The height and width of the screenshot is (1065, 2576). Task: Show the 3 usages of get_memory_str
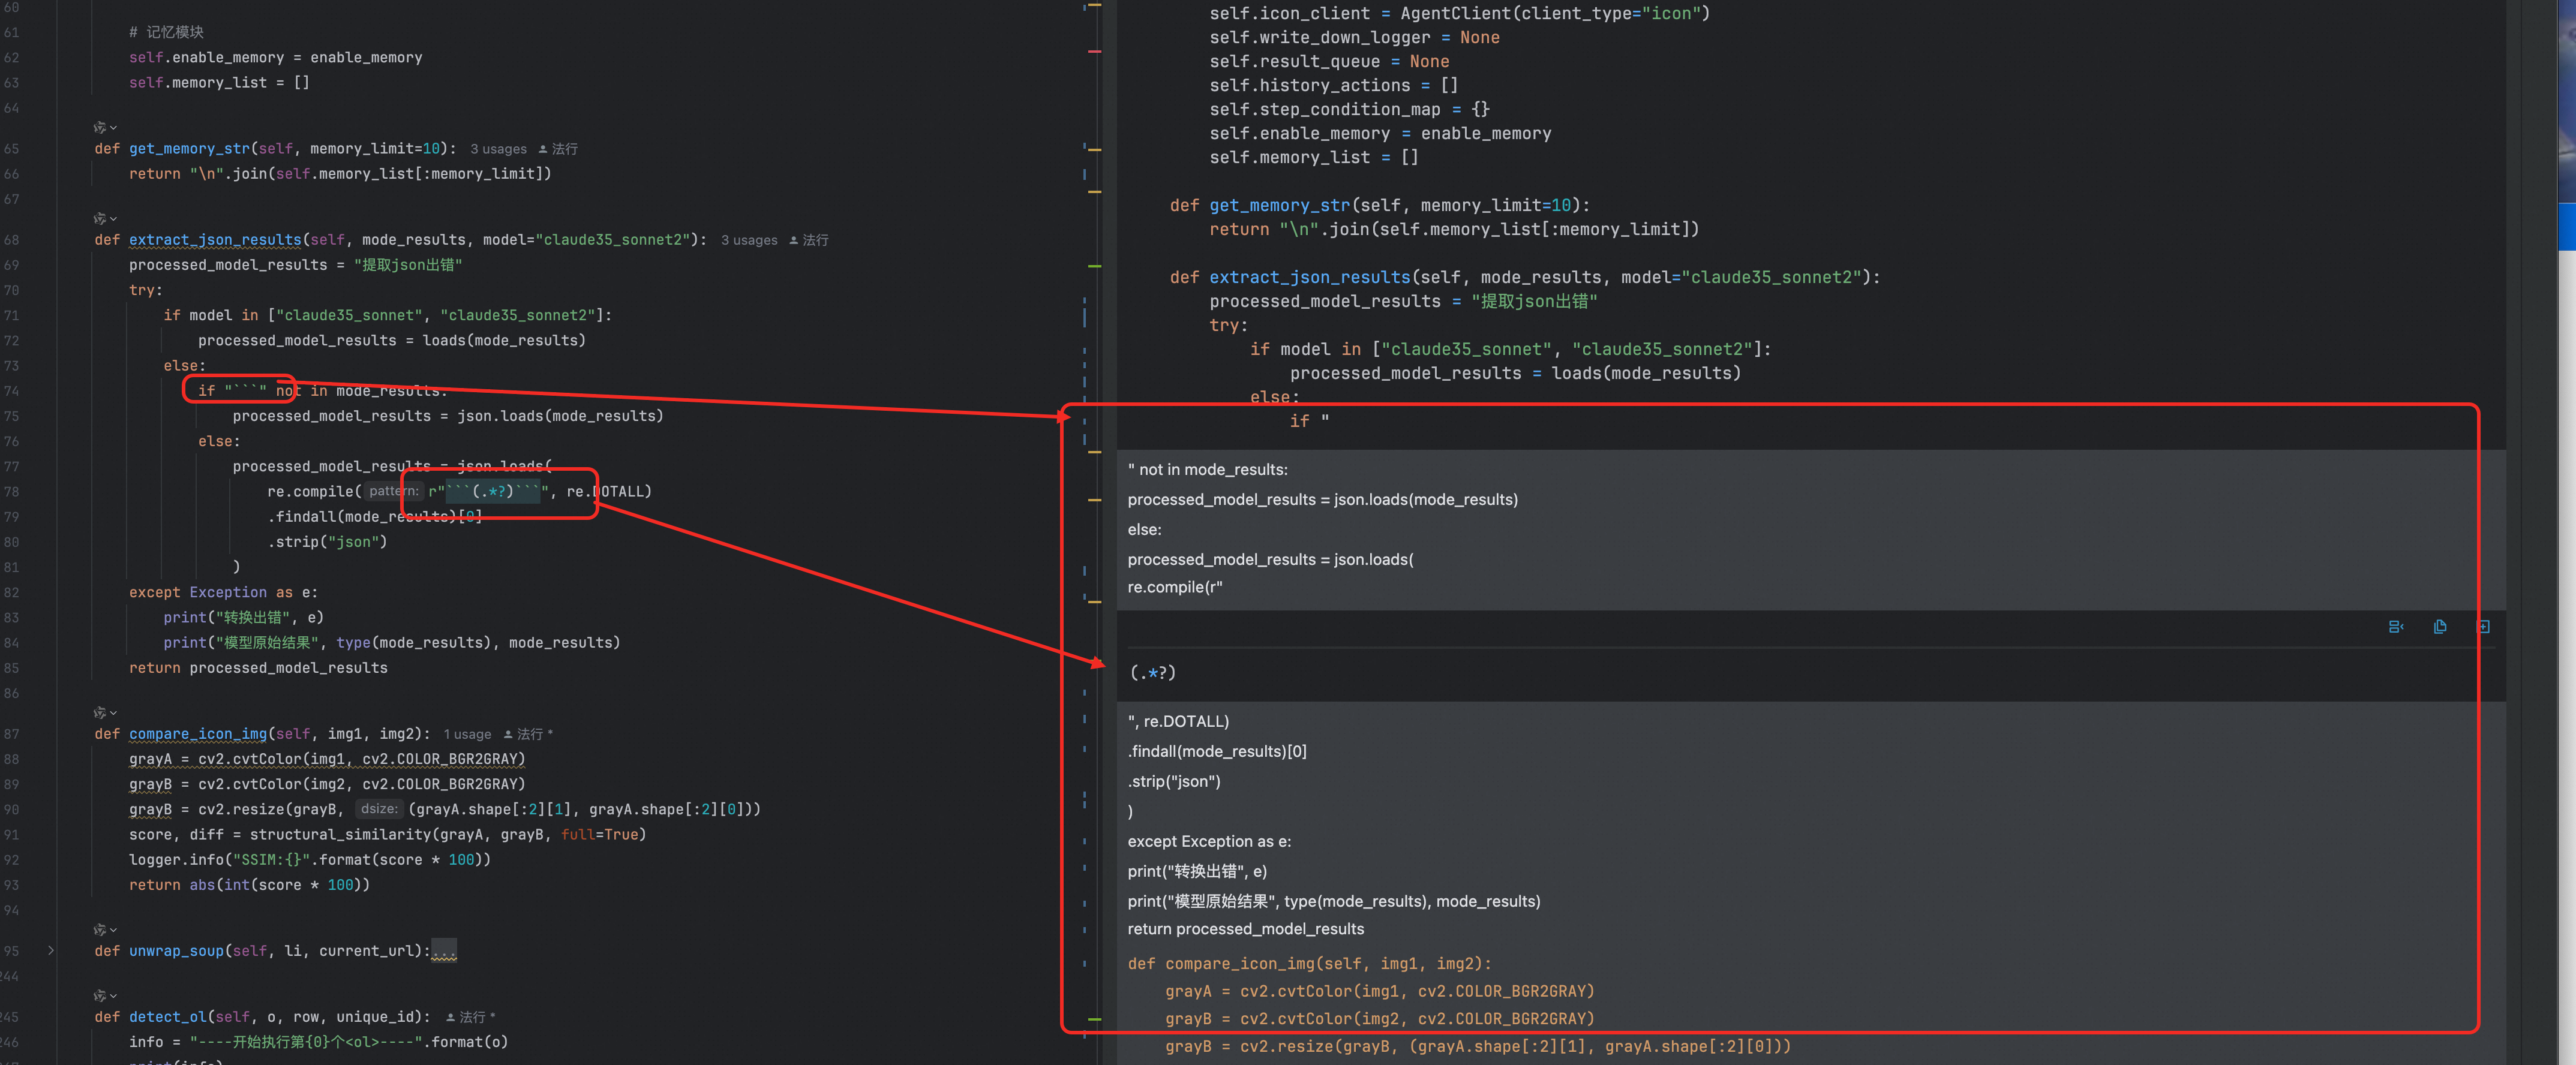[x=498, y=149]
